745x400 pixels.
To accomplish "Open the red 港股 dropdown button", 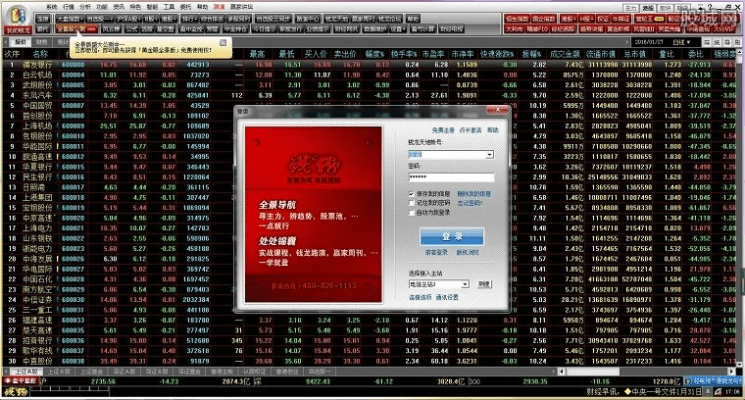I will (x=568, y=19).
